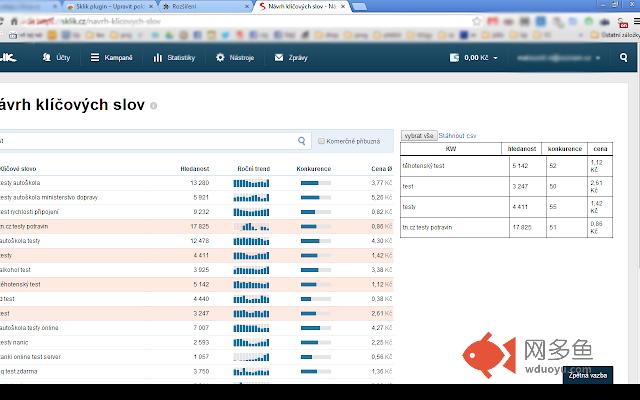Select the testy nanic keyword row
This screenshot has height=400, width=640.
coord(196,342)
